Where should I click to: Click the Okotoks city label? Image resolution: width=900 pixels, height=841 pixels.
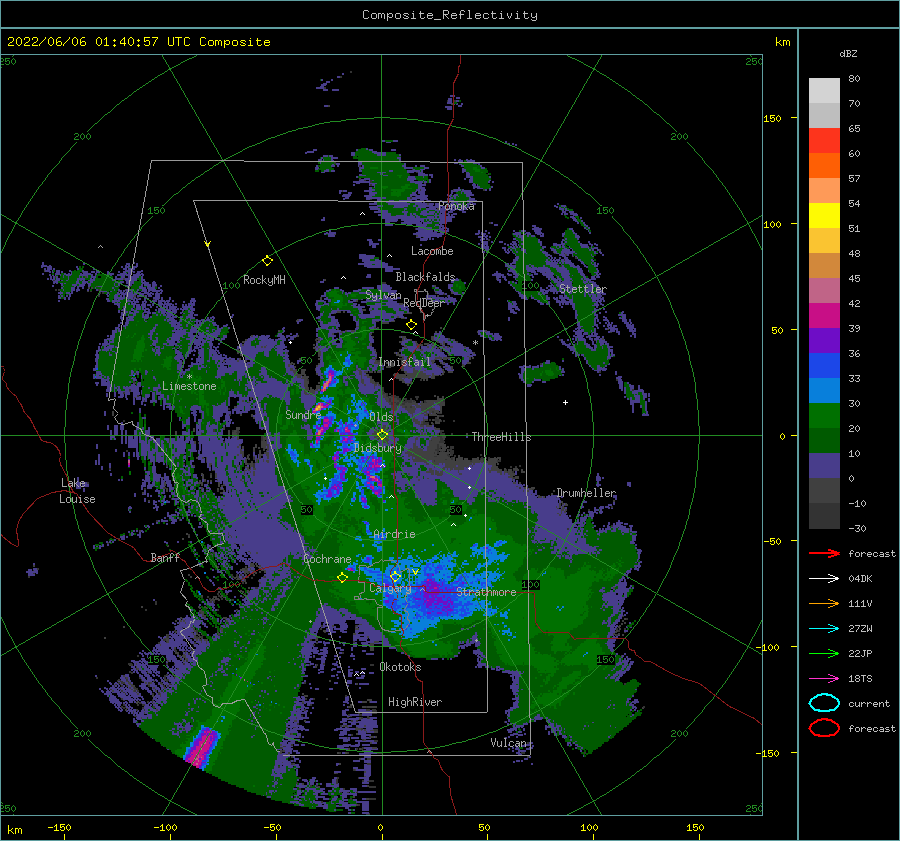[400, 667]
